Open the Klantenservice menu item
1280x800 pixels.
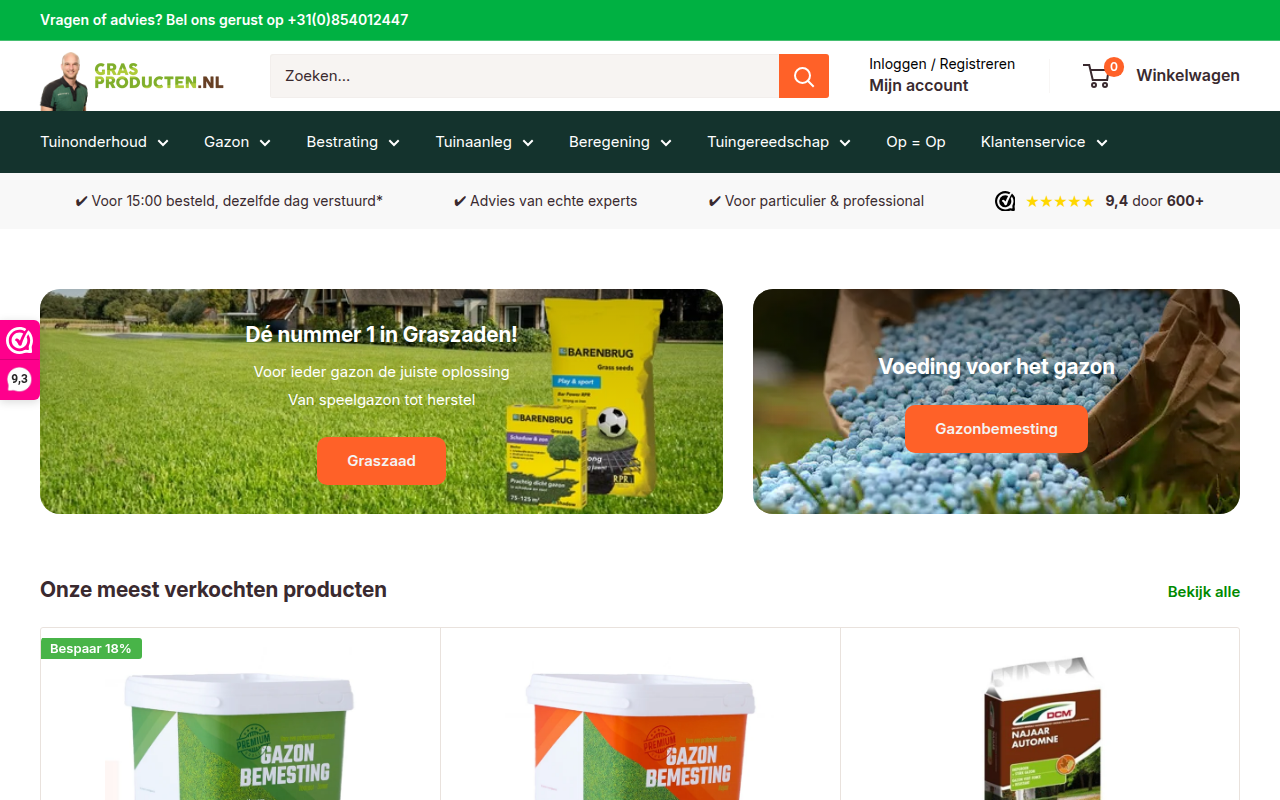pyautogui.click(x=1033, y=142)
